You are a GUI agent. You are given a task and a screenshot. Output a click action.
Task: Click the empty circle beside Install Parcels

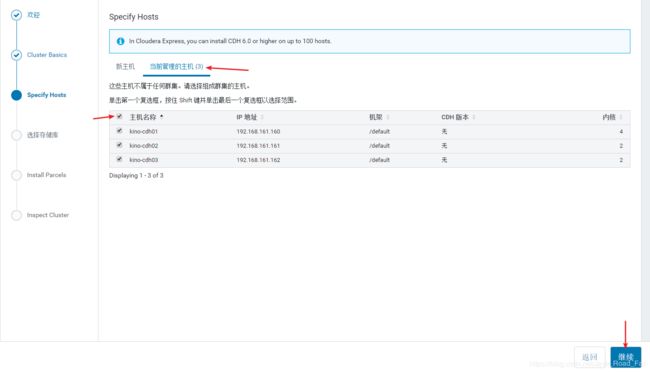click(16, 175)
